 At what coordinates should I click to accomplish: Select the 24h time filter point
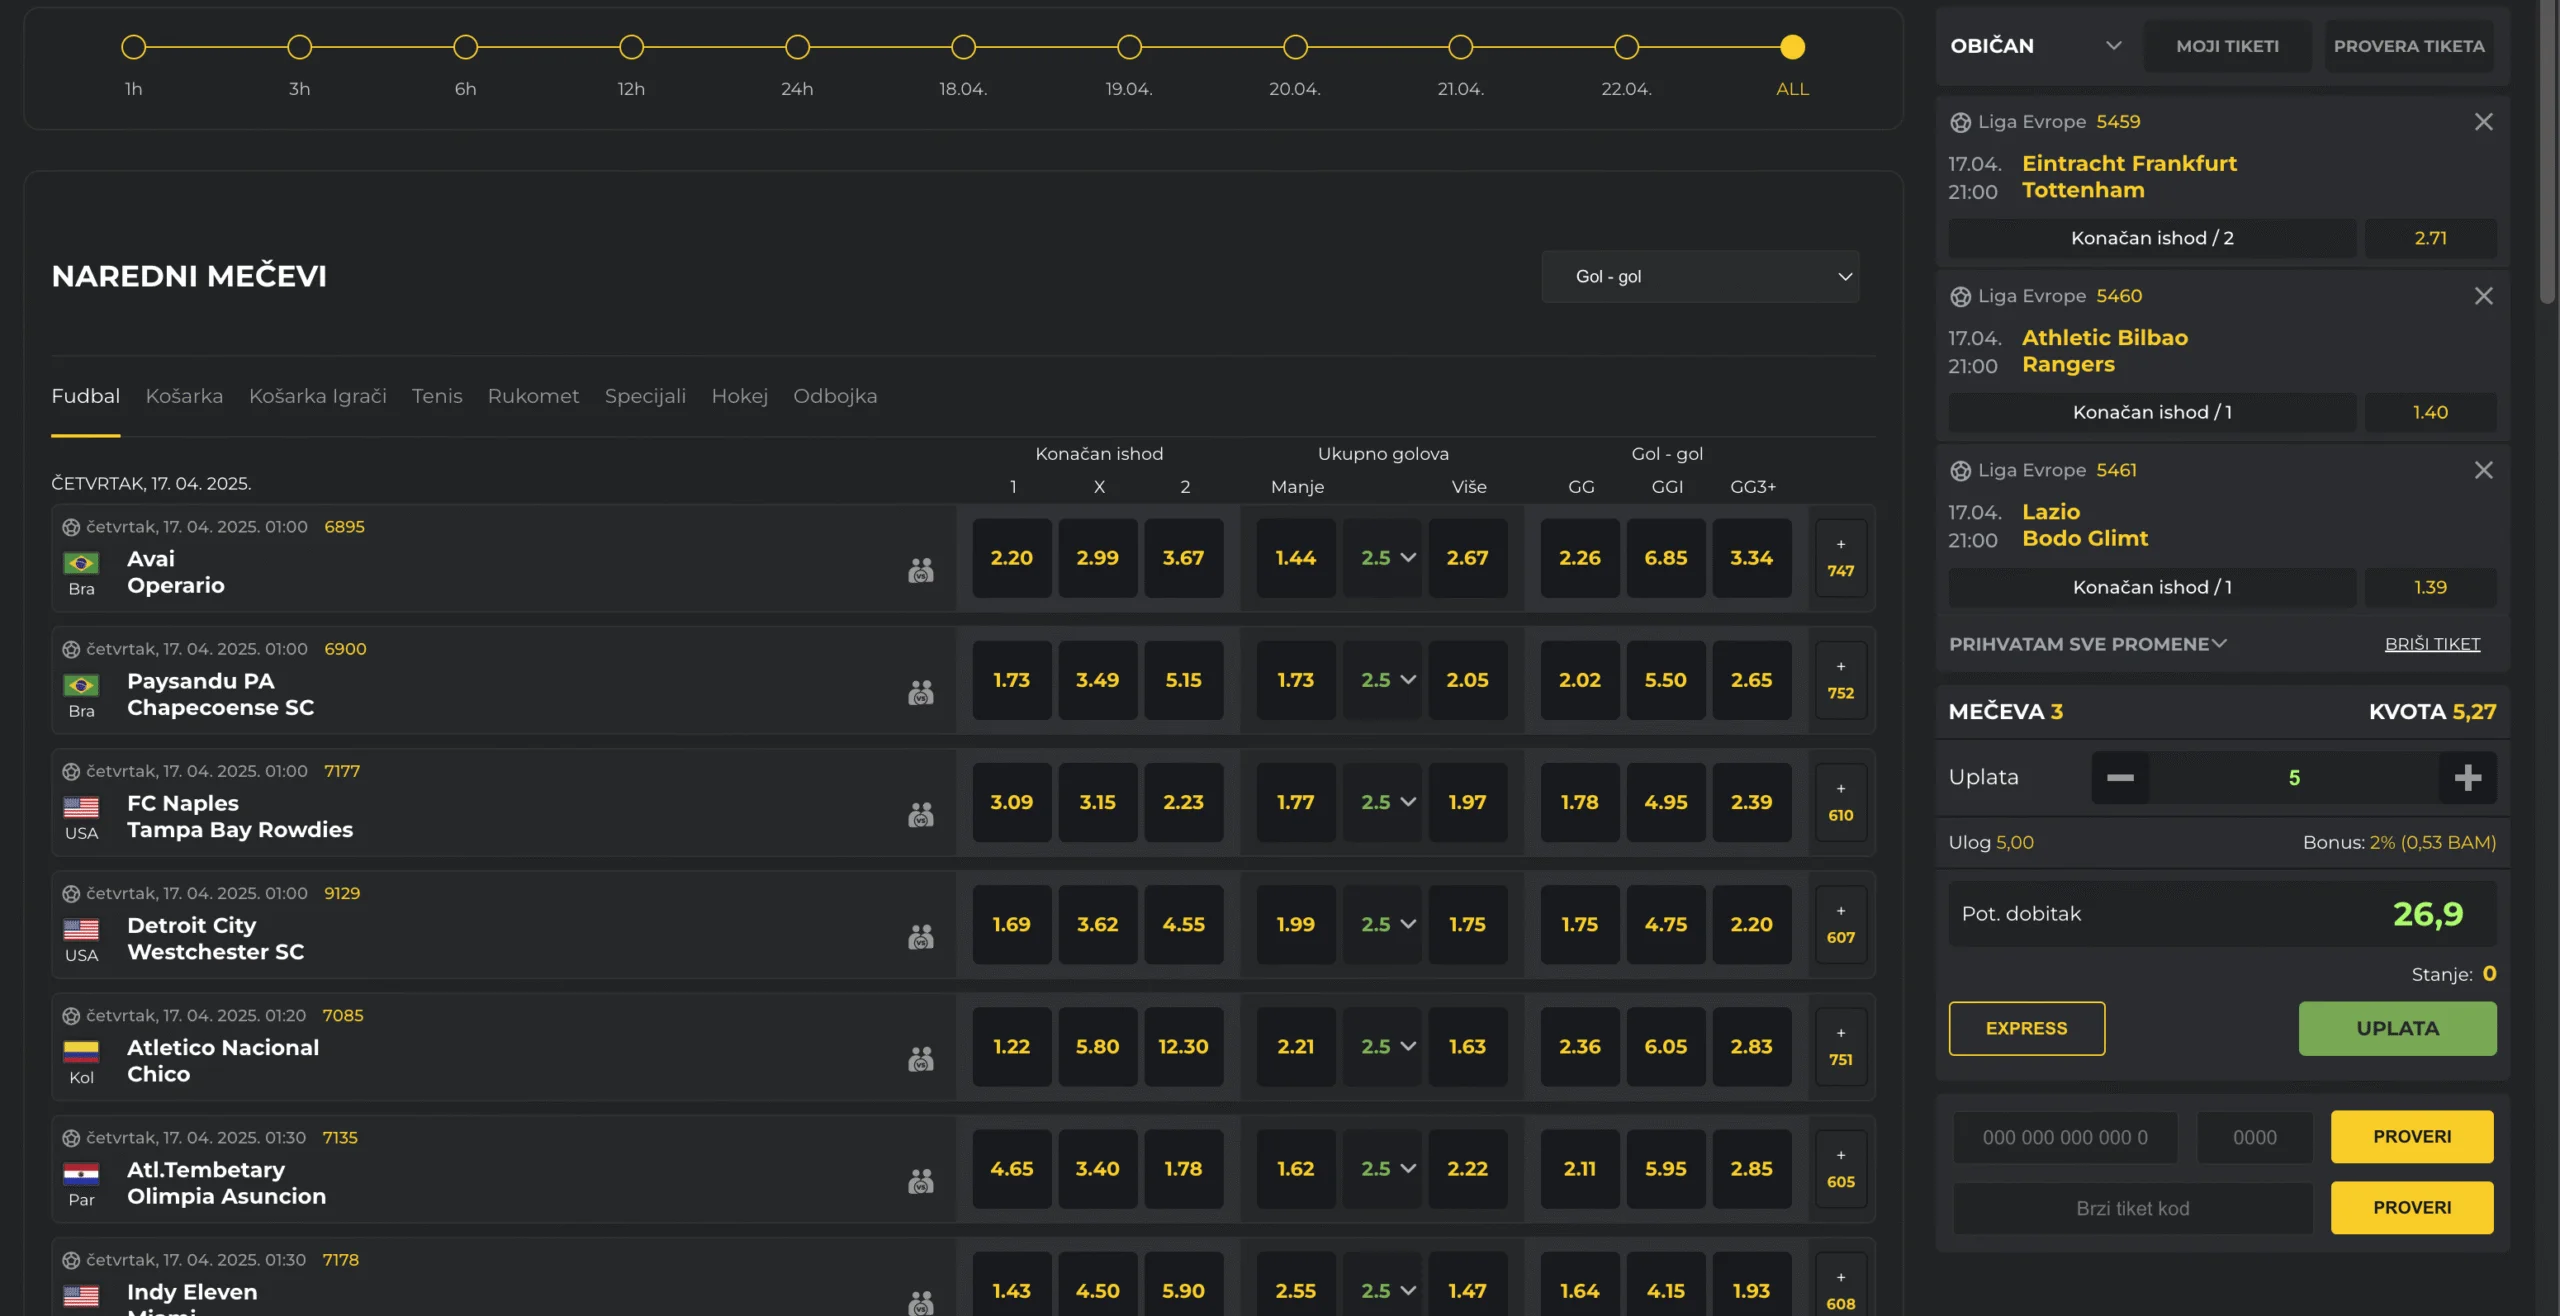[797, 47]
